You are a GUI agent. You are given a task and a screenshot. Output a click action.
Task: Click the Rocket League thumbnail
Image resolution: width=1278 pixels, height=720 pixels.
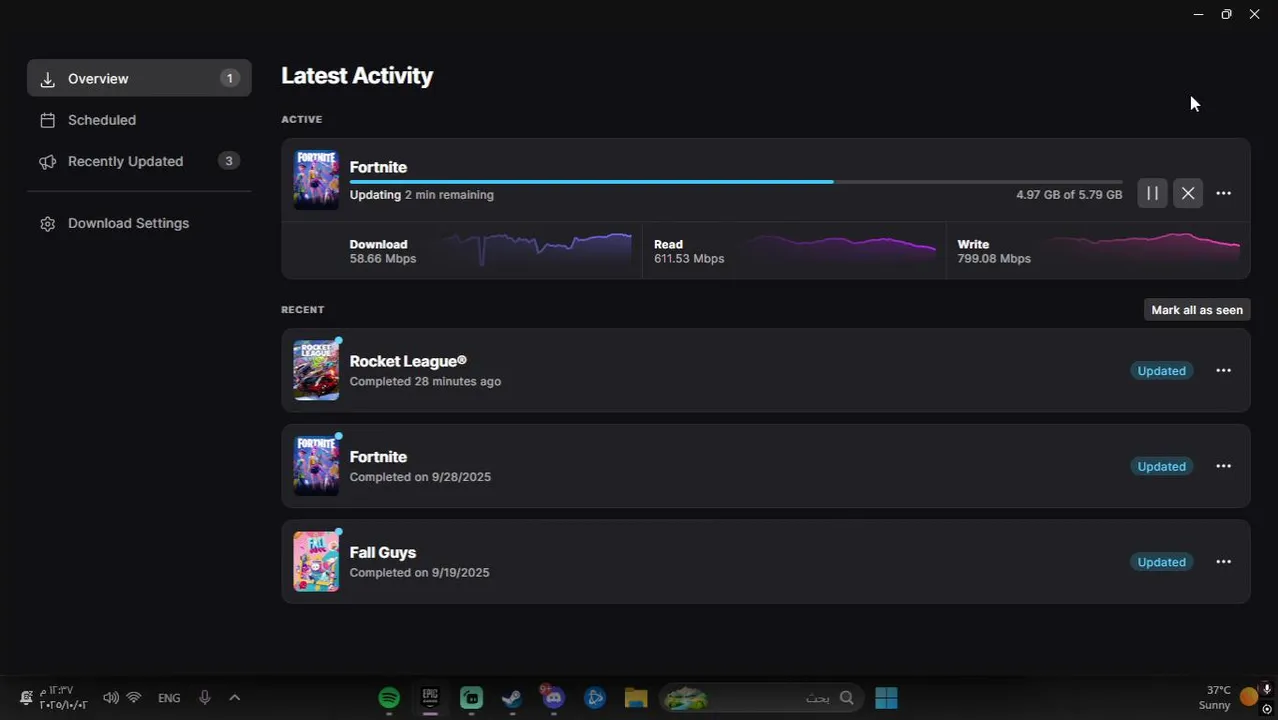[x=316, y=370]
